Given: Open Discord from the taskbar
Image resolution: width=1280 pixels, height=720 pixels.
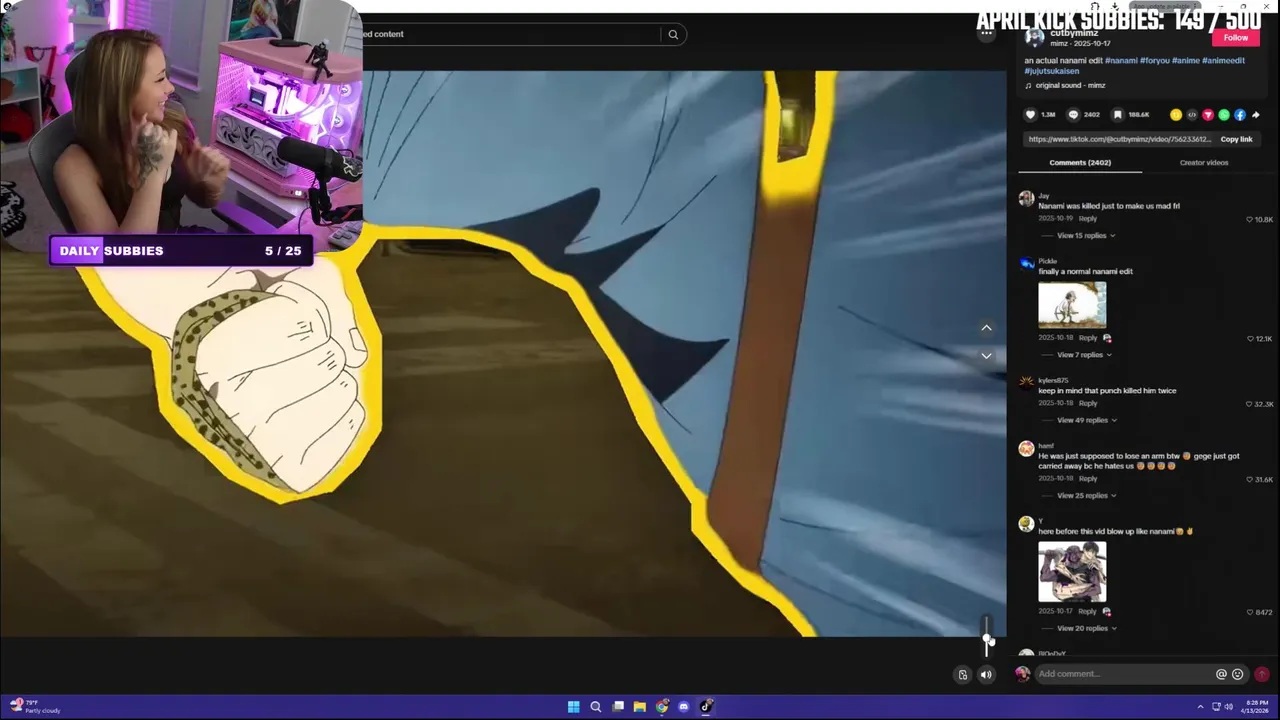Looking at the screenshot, I should coord(684,707).
